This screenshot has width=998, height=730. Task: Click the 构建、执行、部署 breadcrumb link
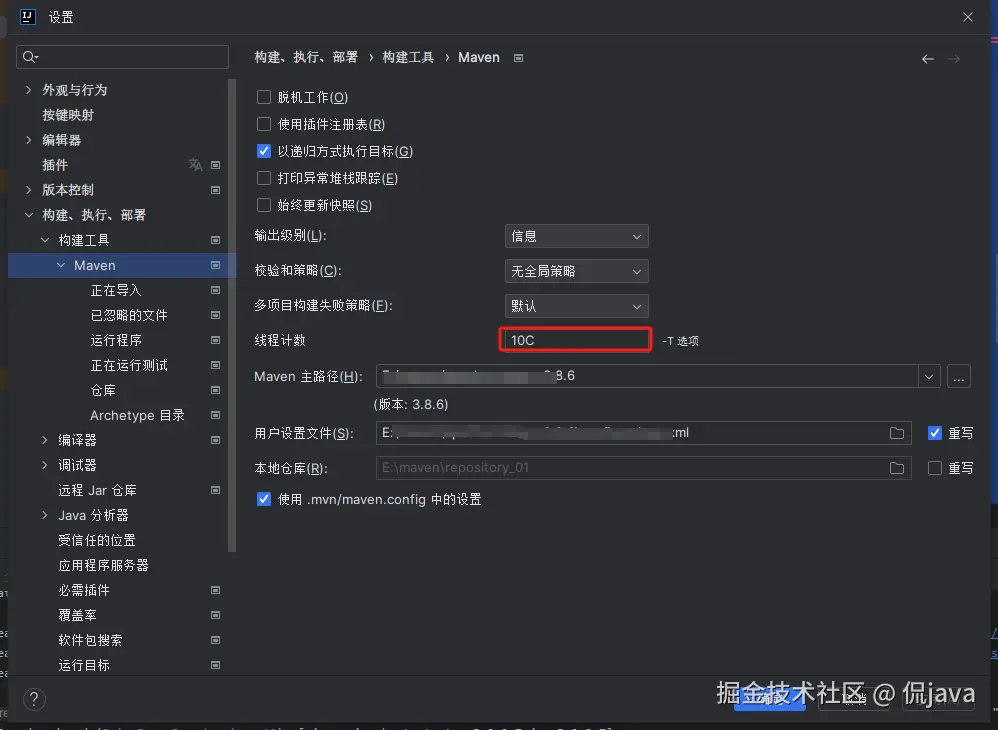coord(306,57)
